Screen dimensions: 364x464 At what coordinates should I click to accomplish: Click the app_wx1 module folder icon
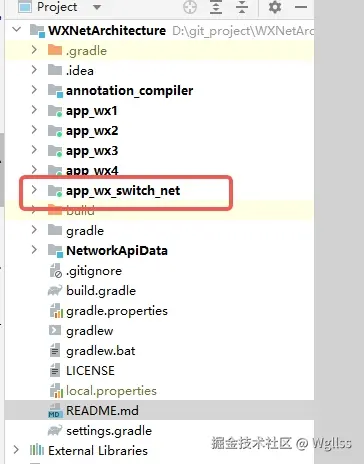[55, 111]
